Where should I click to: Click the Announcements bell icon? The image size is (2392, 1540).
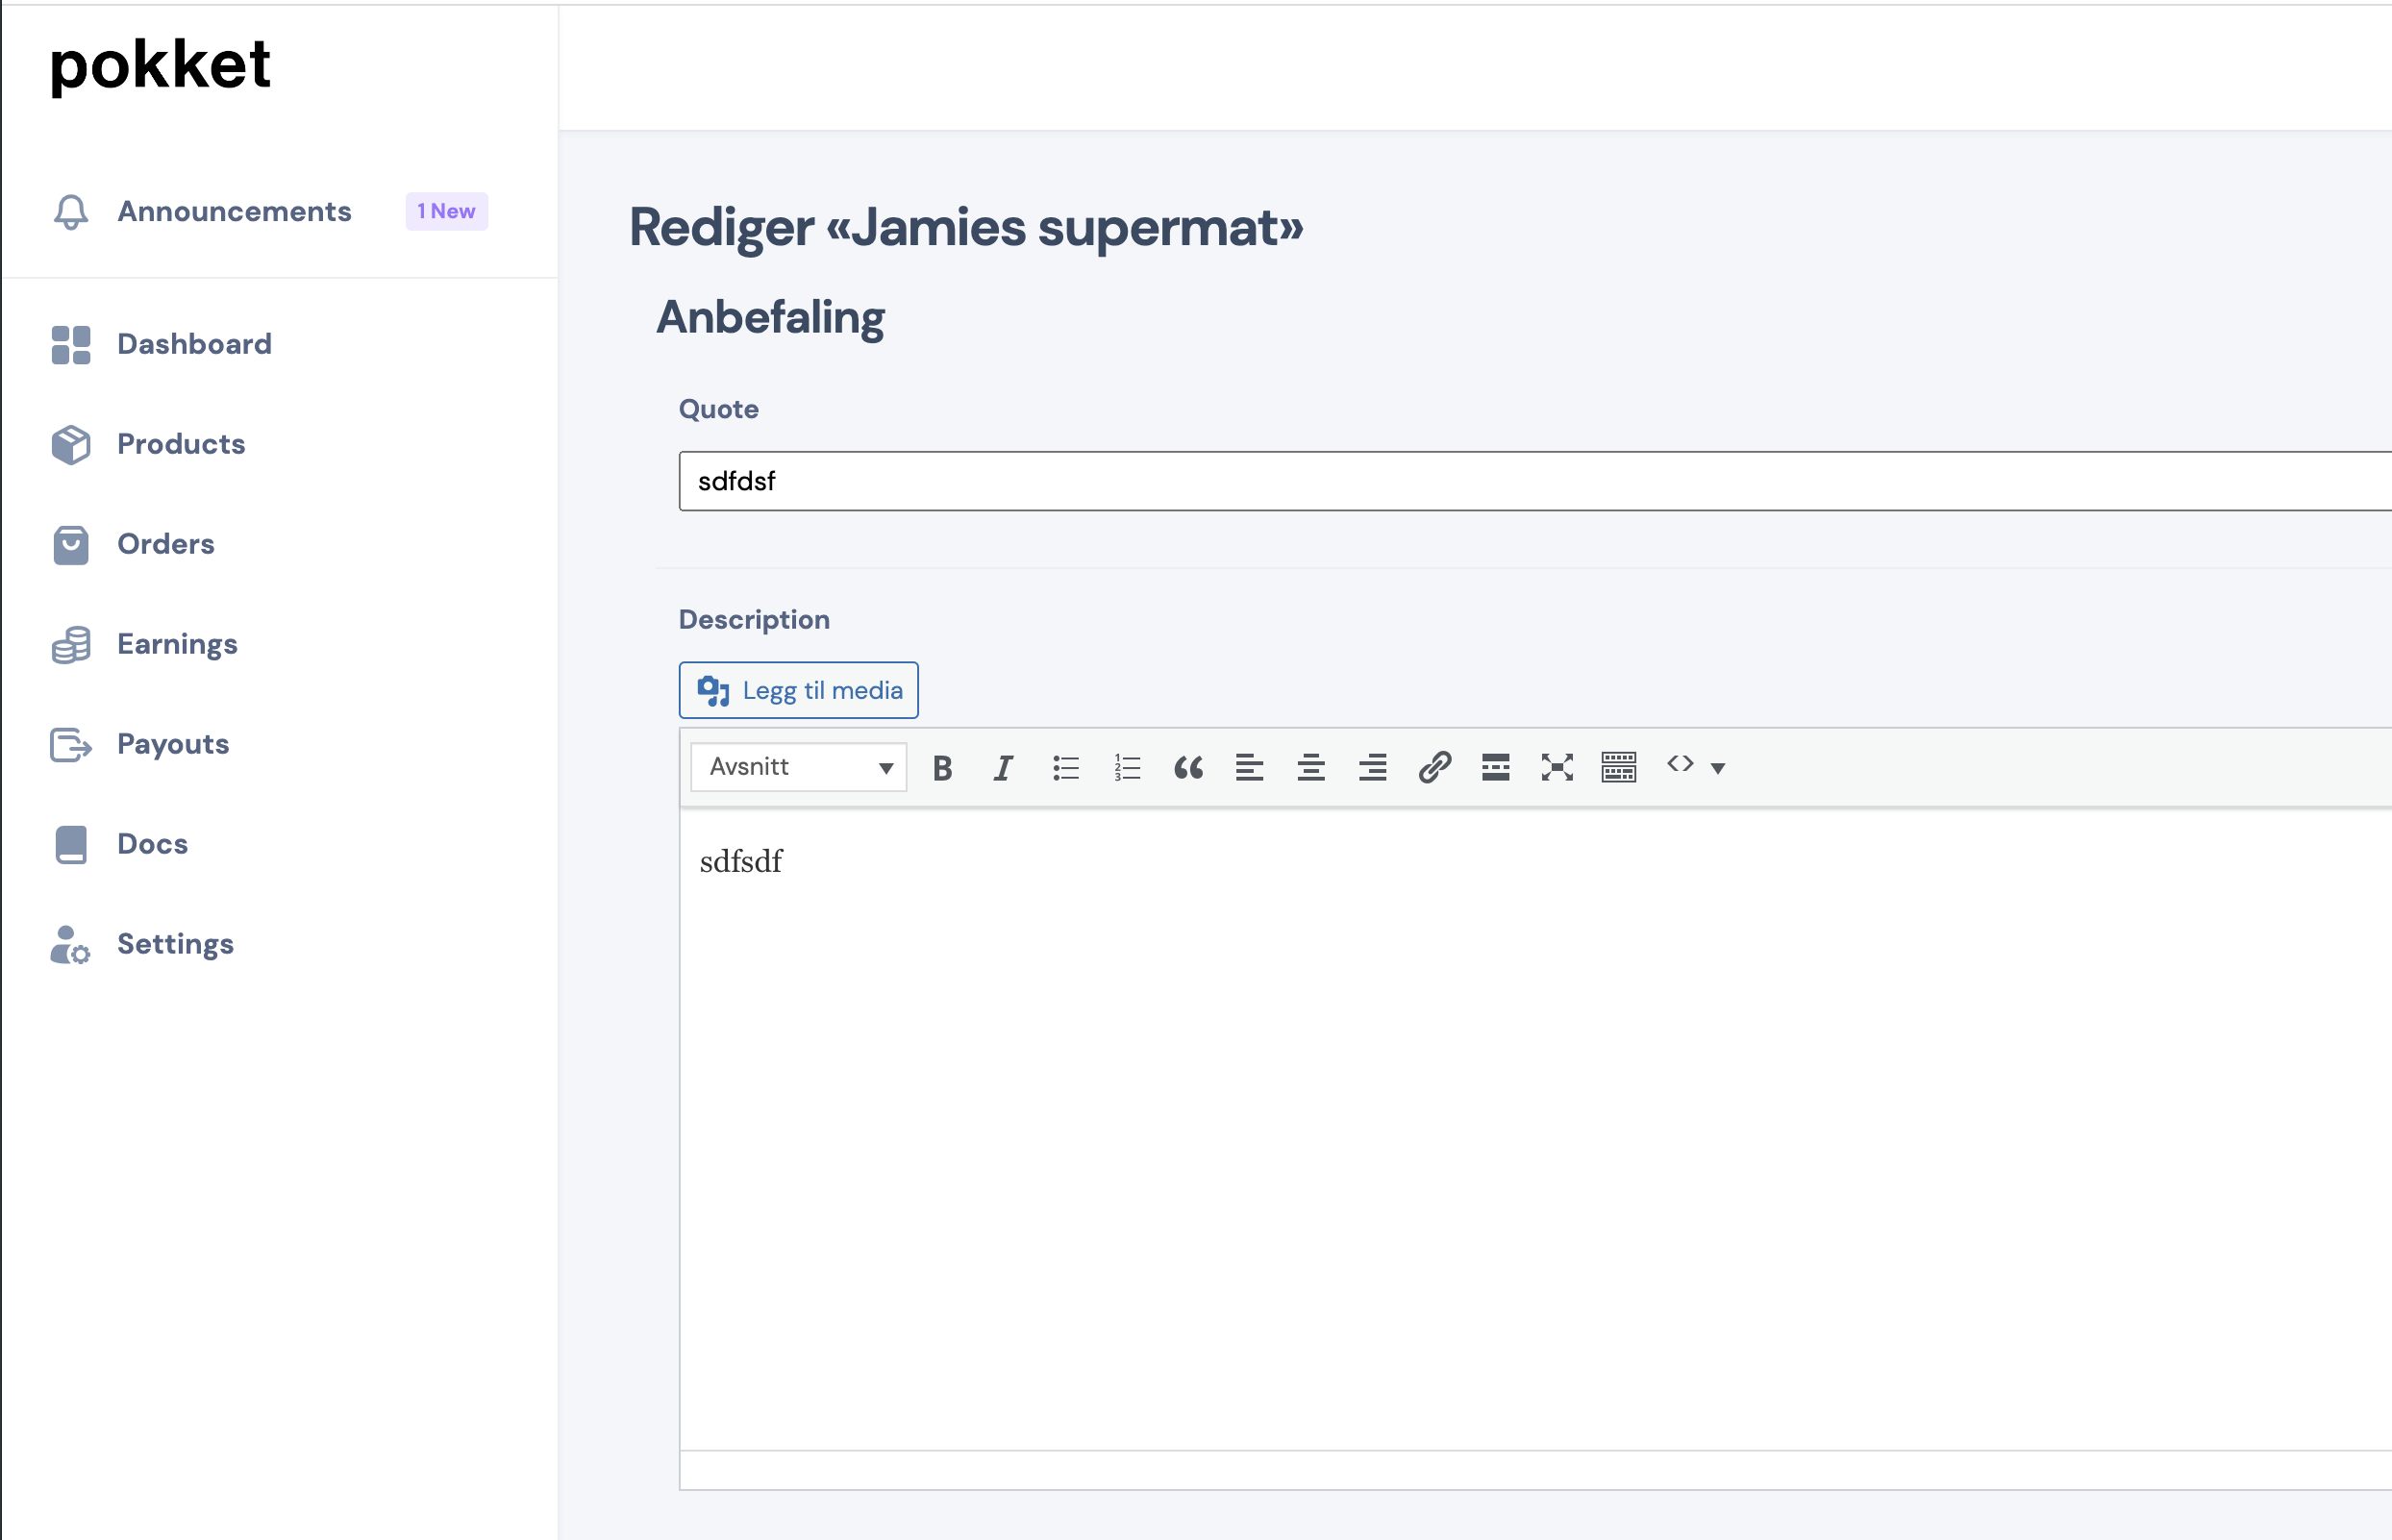tap(71, 212)
